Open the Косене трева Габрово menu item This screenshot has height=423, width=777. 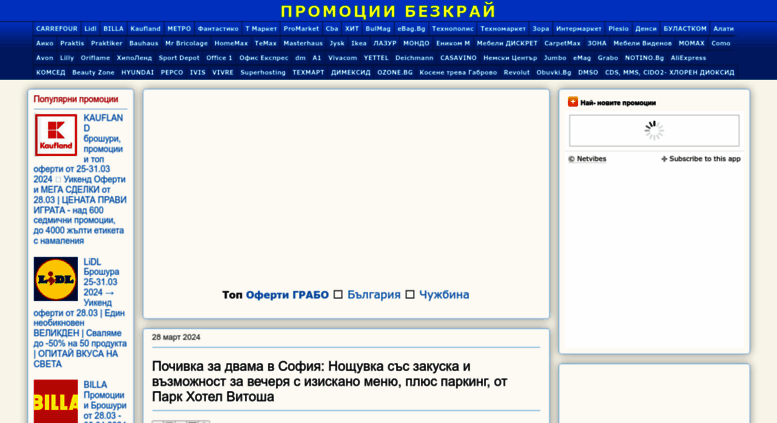[458, 72]
